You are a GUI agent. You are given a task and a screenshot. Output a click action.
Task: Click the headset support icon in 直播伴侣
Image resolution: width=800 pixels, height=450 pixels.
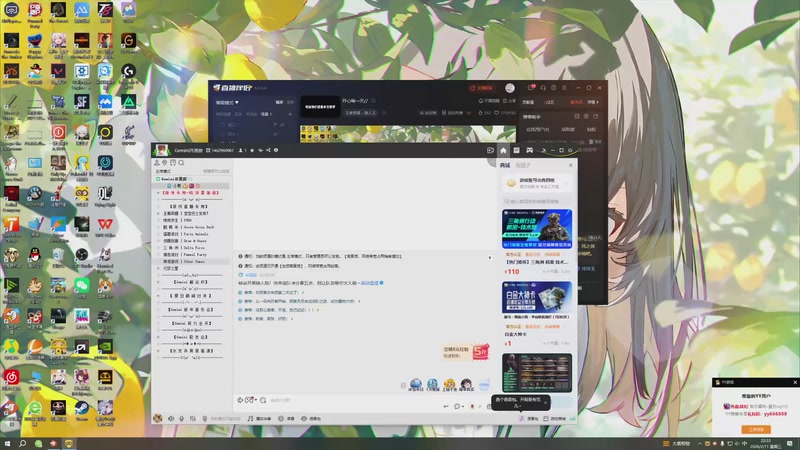pyautogui.click(x=543, y=88)
